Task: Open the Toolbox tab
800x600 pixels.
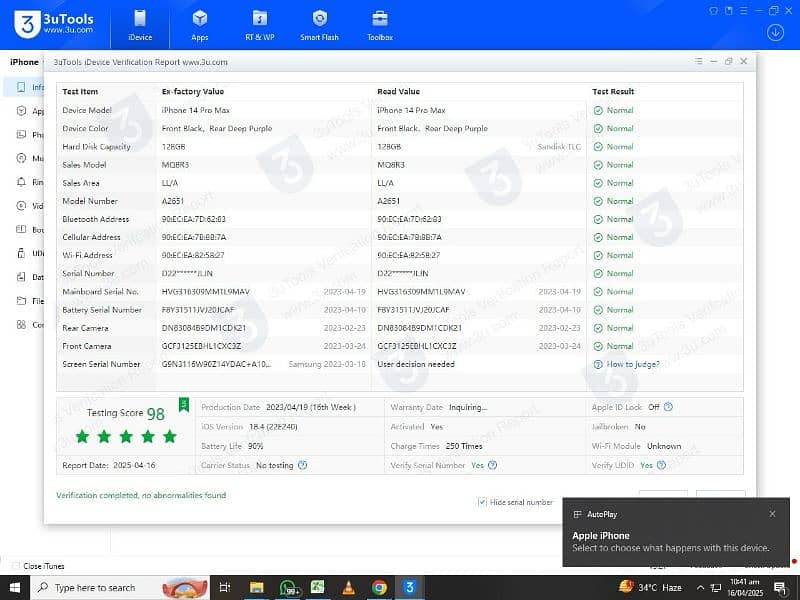Action: tap(380, 24)
